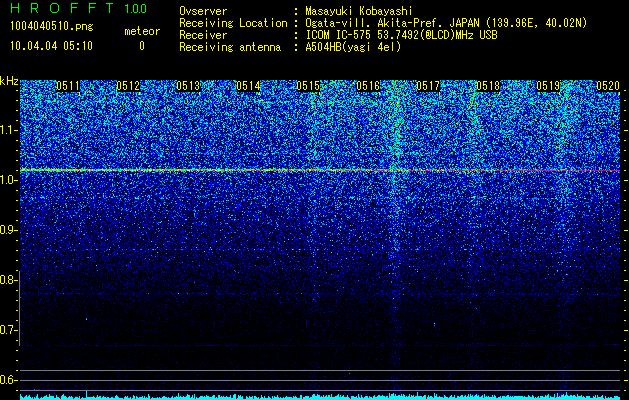The height and width of the screenshot is (400, 629).
Task: Click the 0512 time marker
Action: 128,86
